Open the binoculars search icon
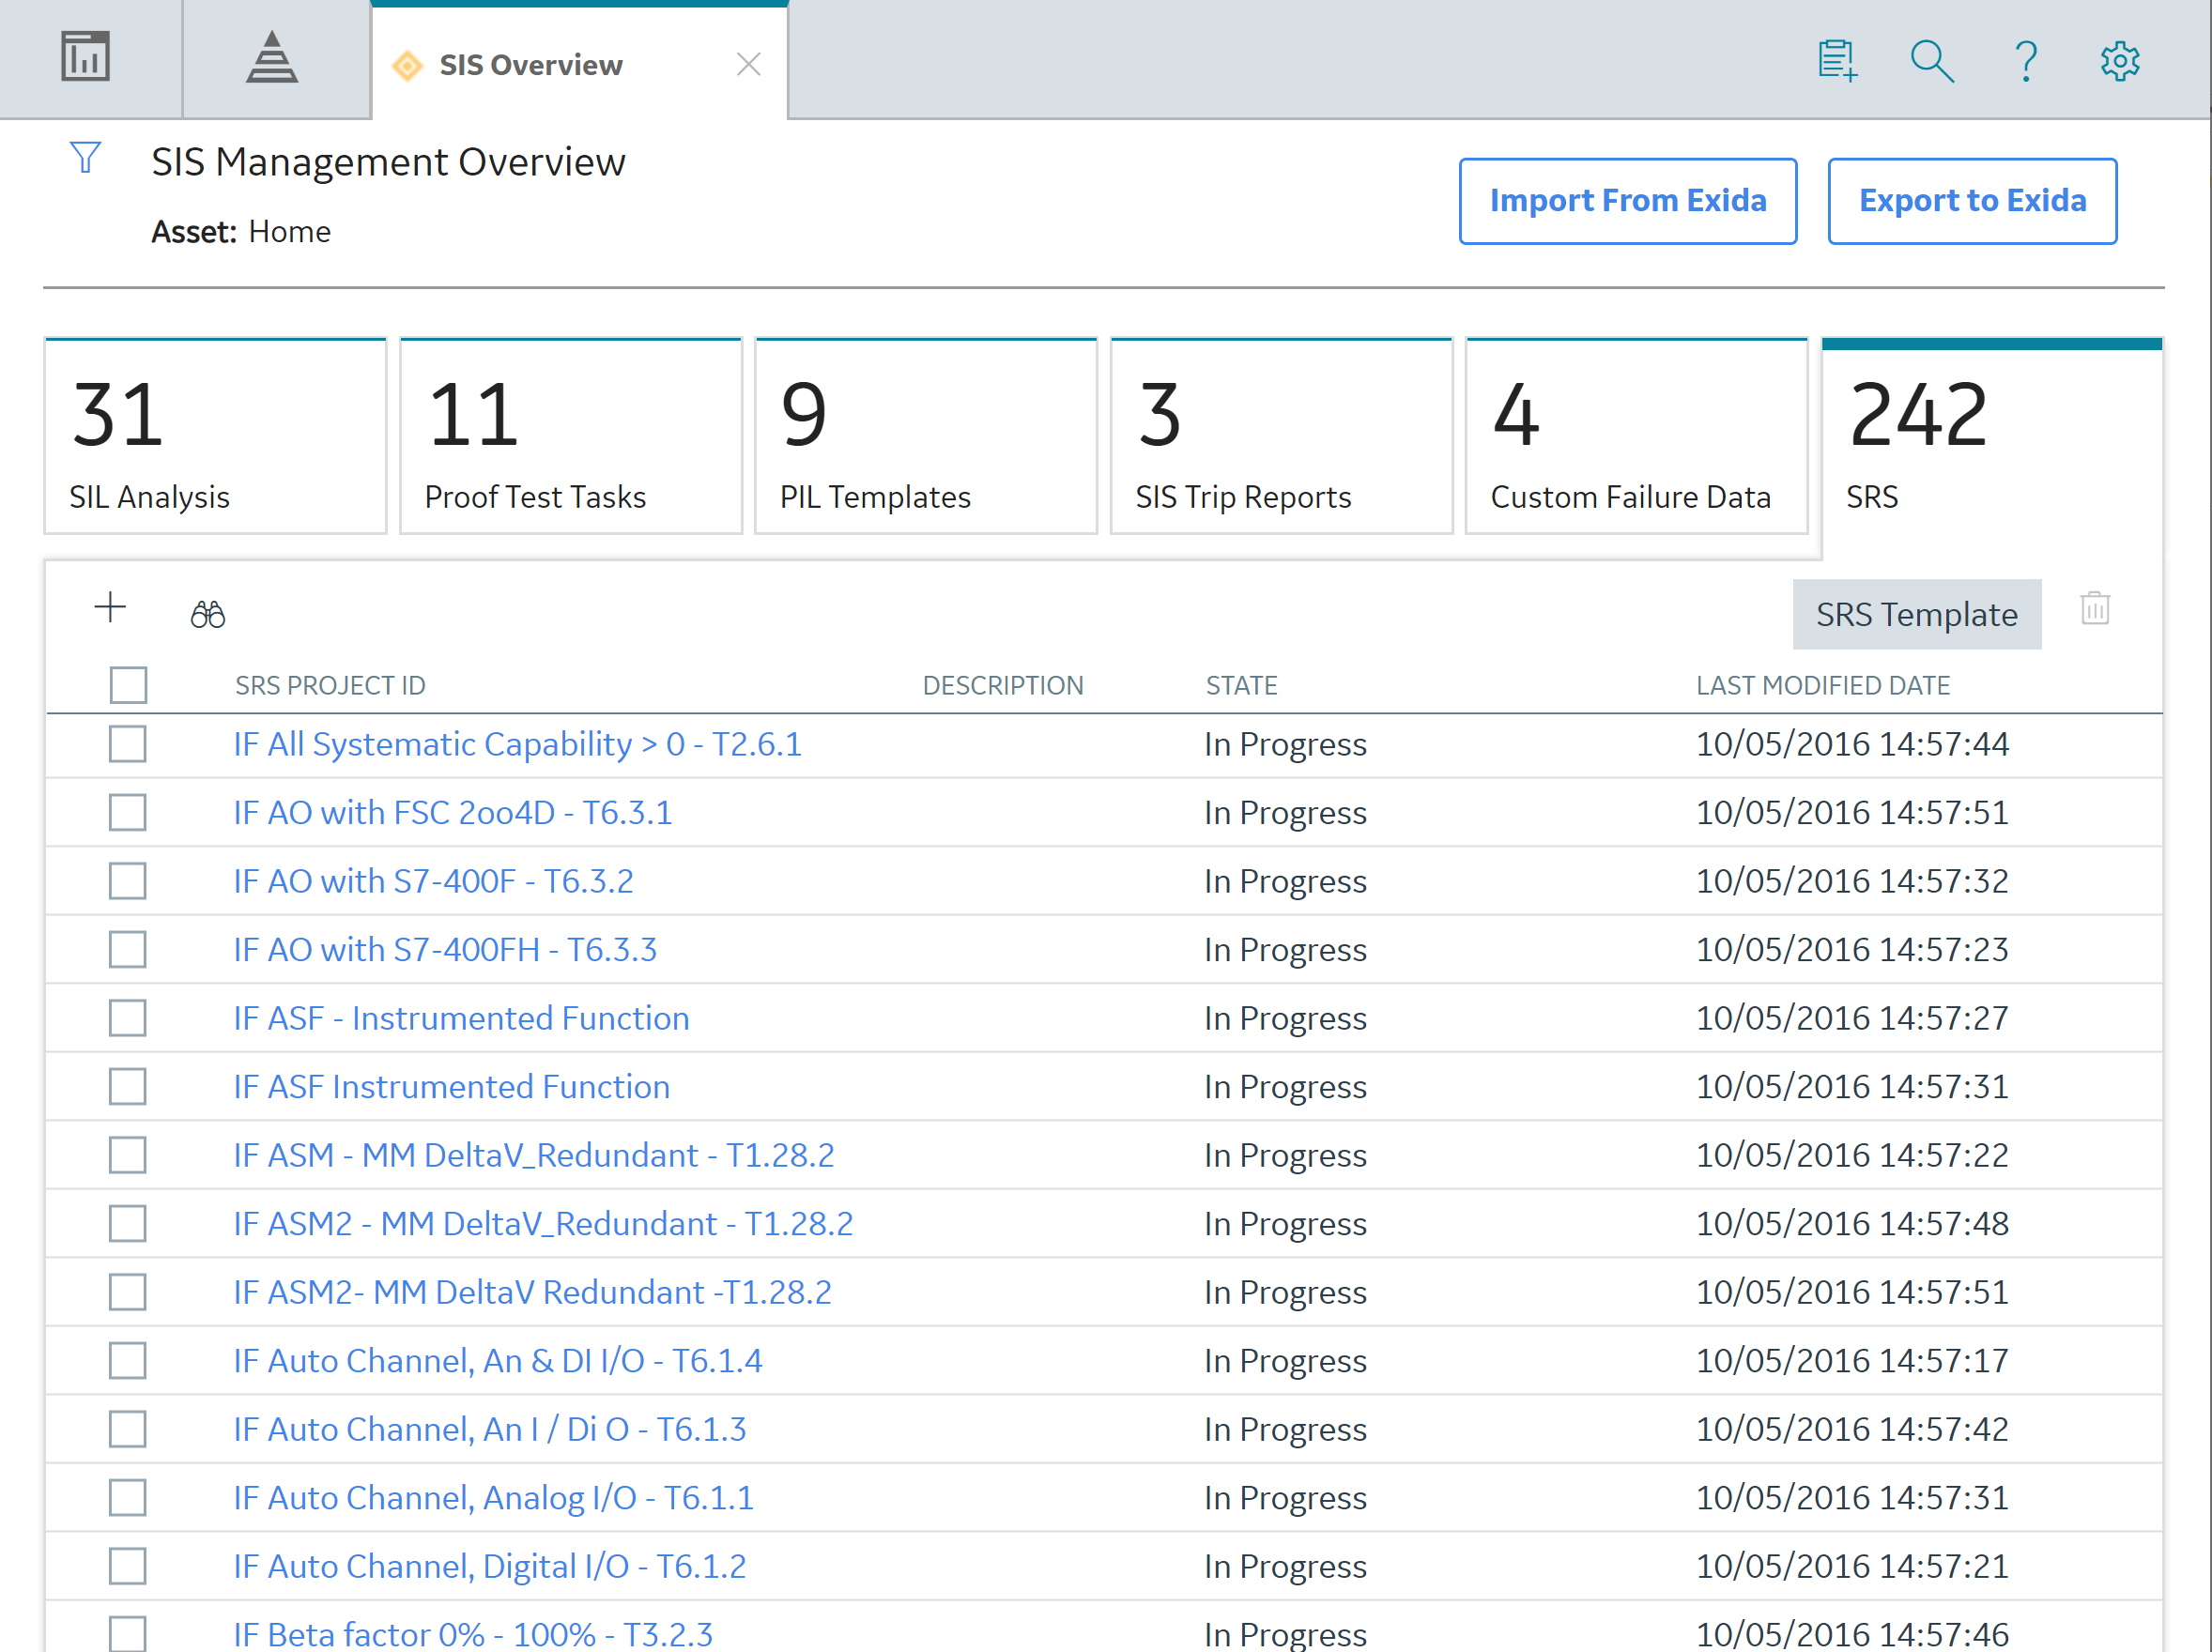This screenshot has height=1652, width=2212. click(x=208, y=613)
